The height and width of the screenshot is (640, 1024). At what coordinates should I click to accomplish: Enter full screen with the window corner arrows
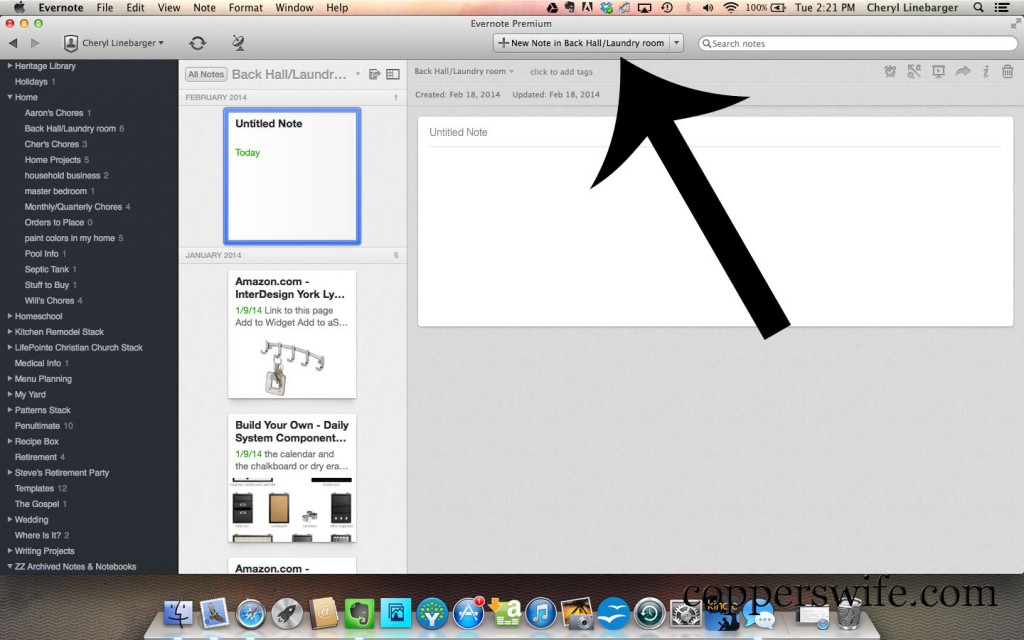coord(1015,24)
